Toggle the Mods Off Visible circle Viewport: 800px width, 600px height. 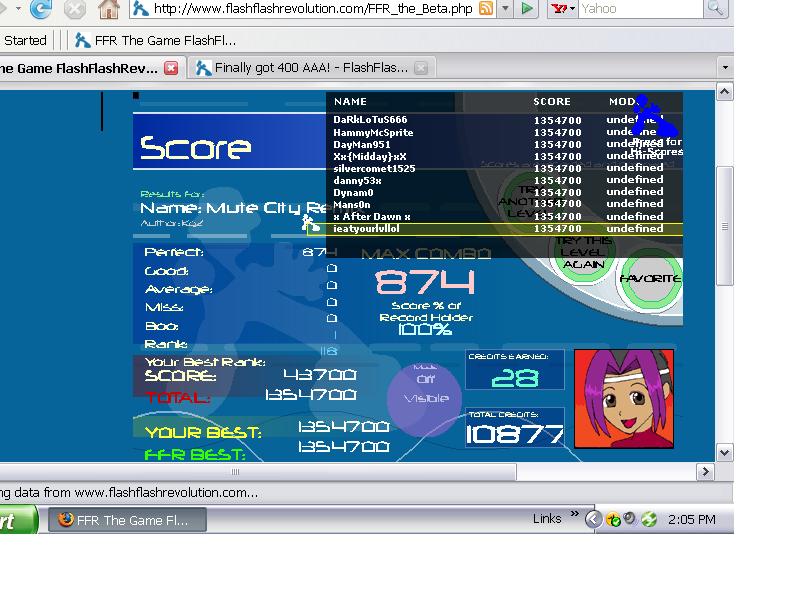pos(424,398)
